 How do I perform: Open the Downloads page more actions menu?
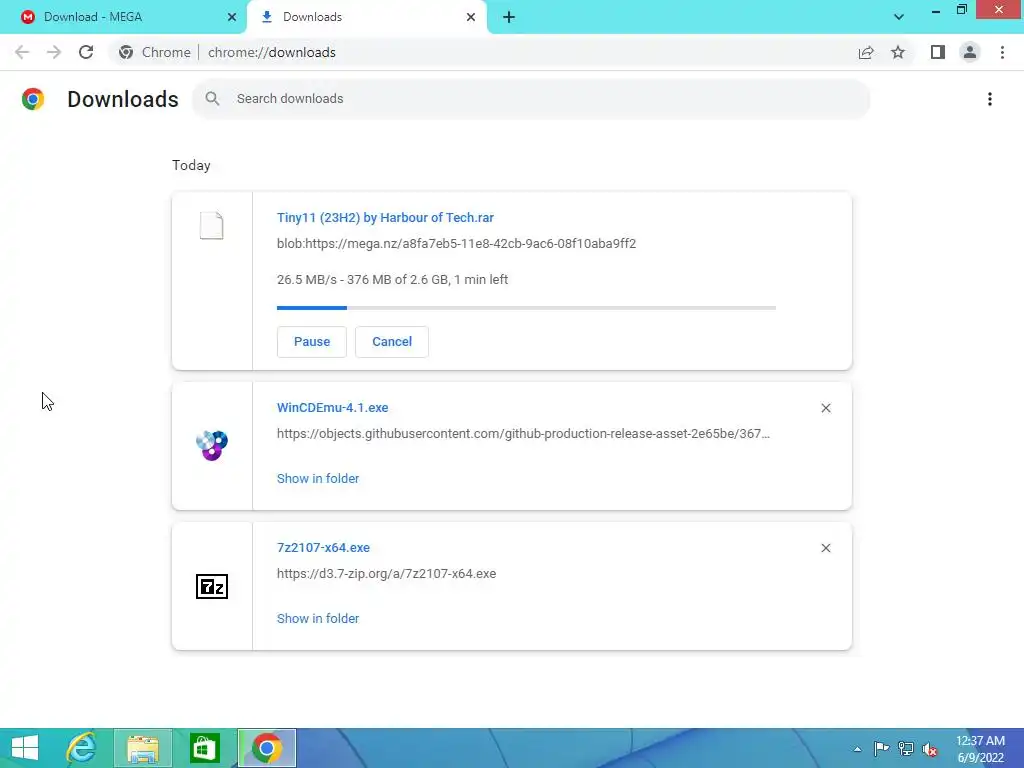(x=990, y=99)
